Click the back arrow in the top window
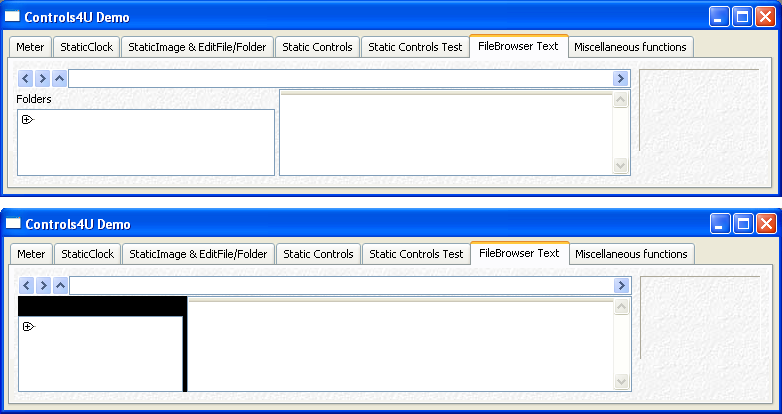Image resolution: width=782 pixels, height=414 pixels. coord(26,78)
